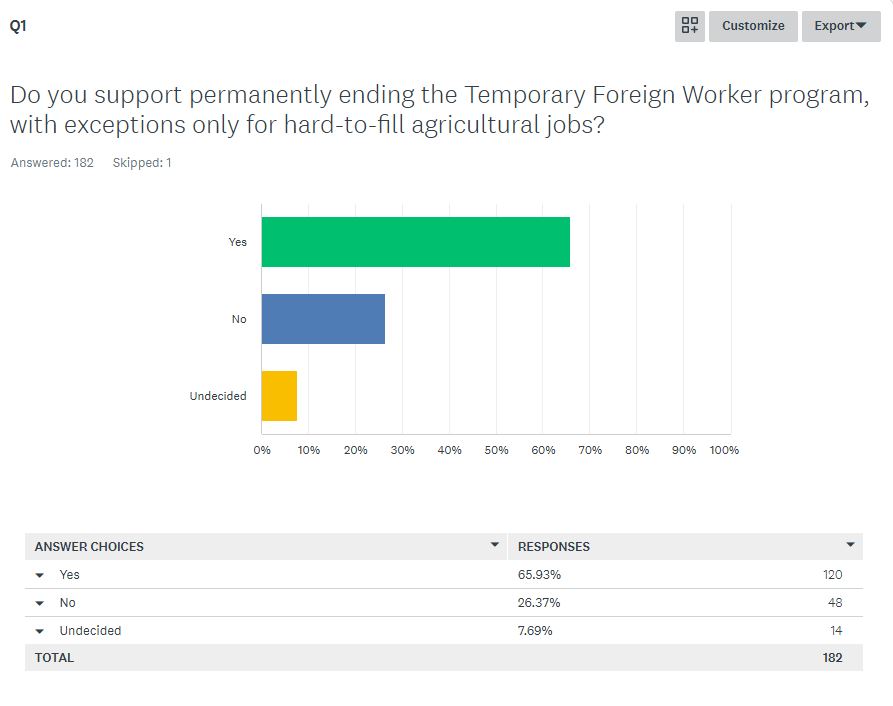
Task: Click the survey question title text
Action: click(438, 111)
